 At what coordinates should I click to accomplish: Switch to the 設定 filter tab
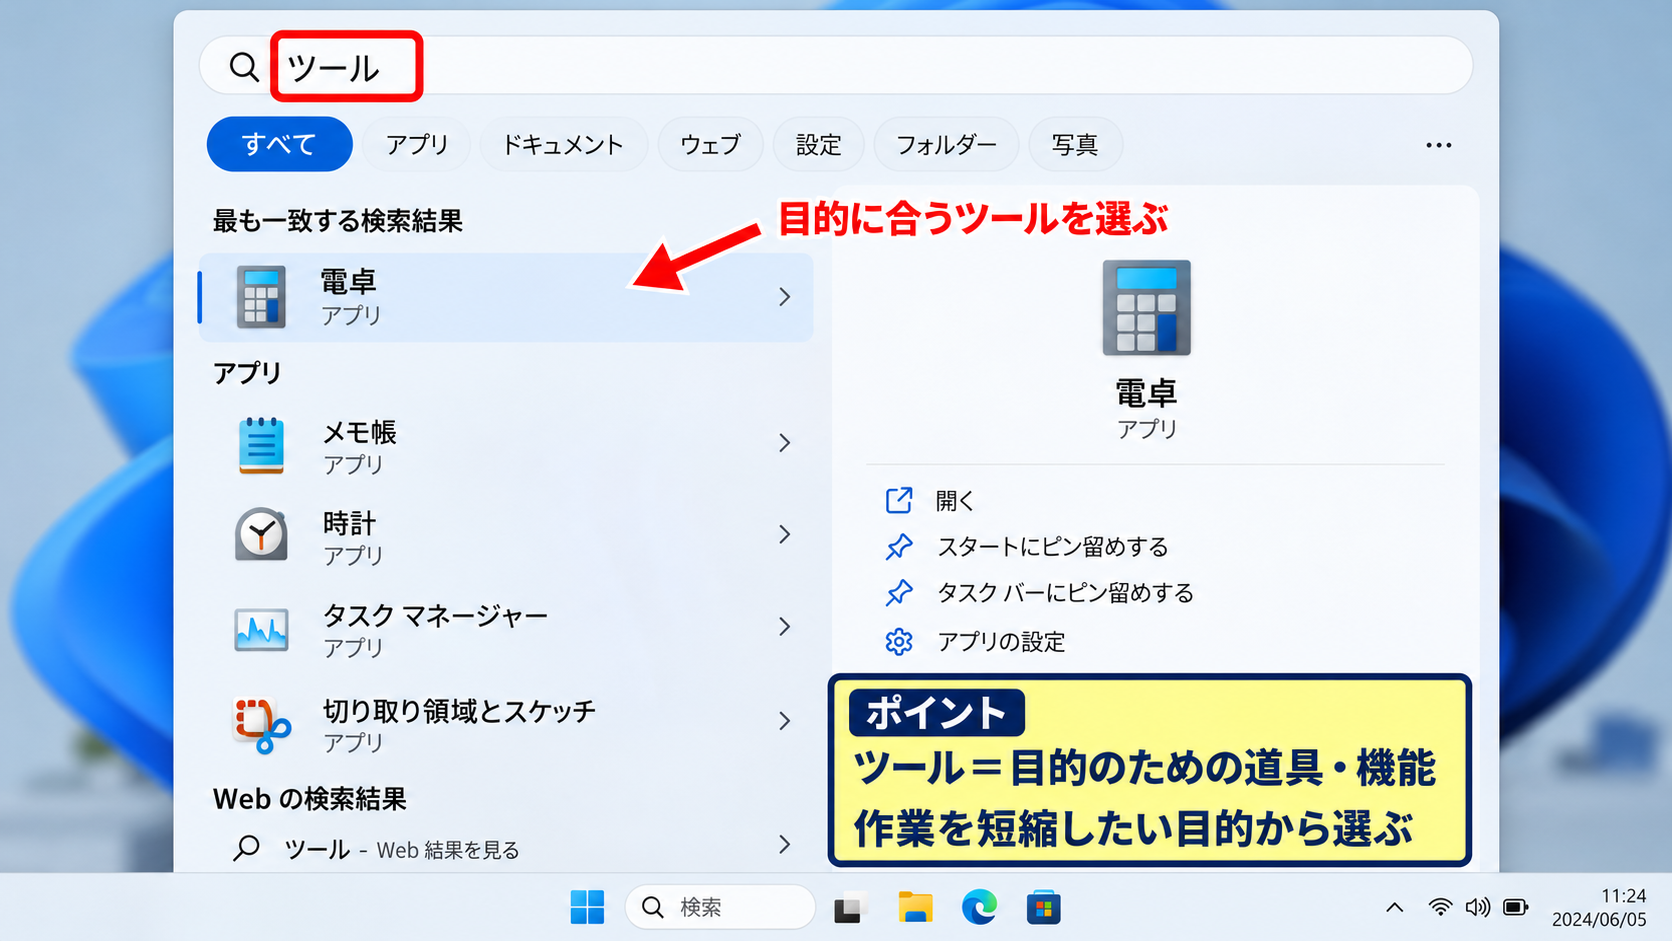818,145
